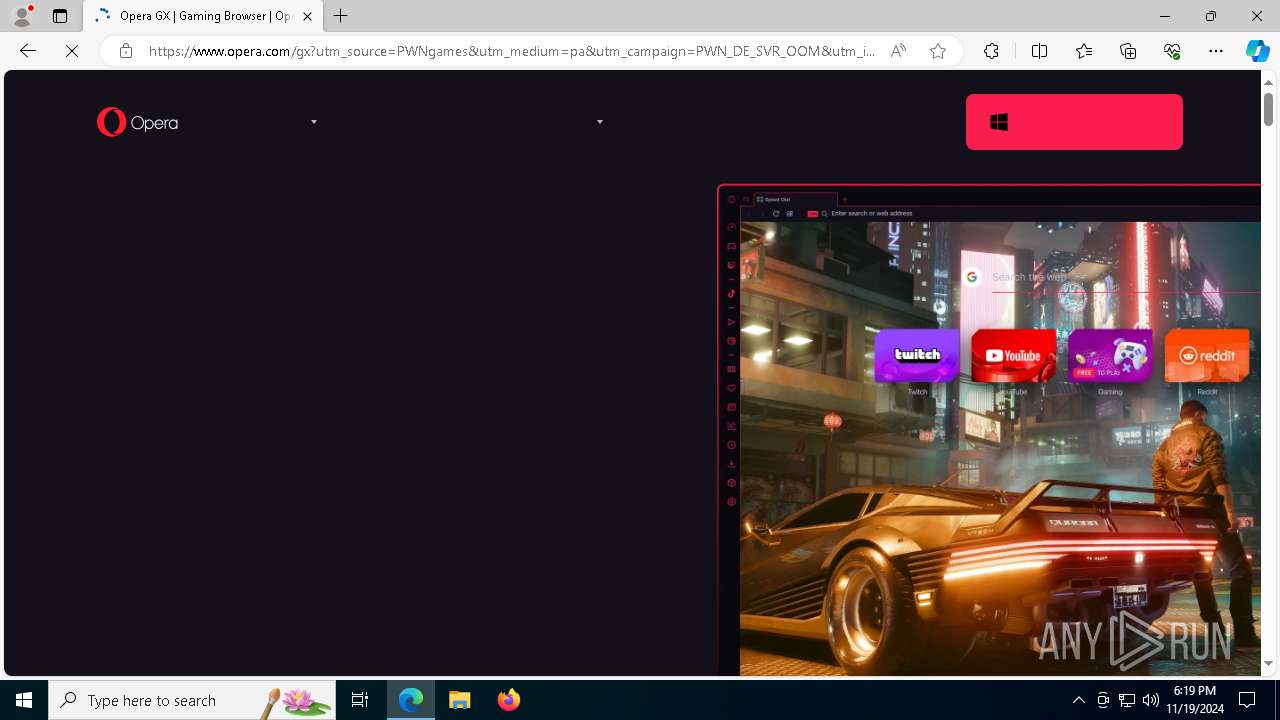Viewport: 1280px width, 720px height.
Task: Open the clock showing 6:19 PM
Action: pos(1195,700)
